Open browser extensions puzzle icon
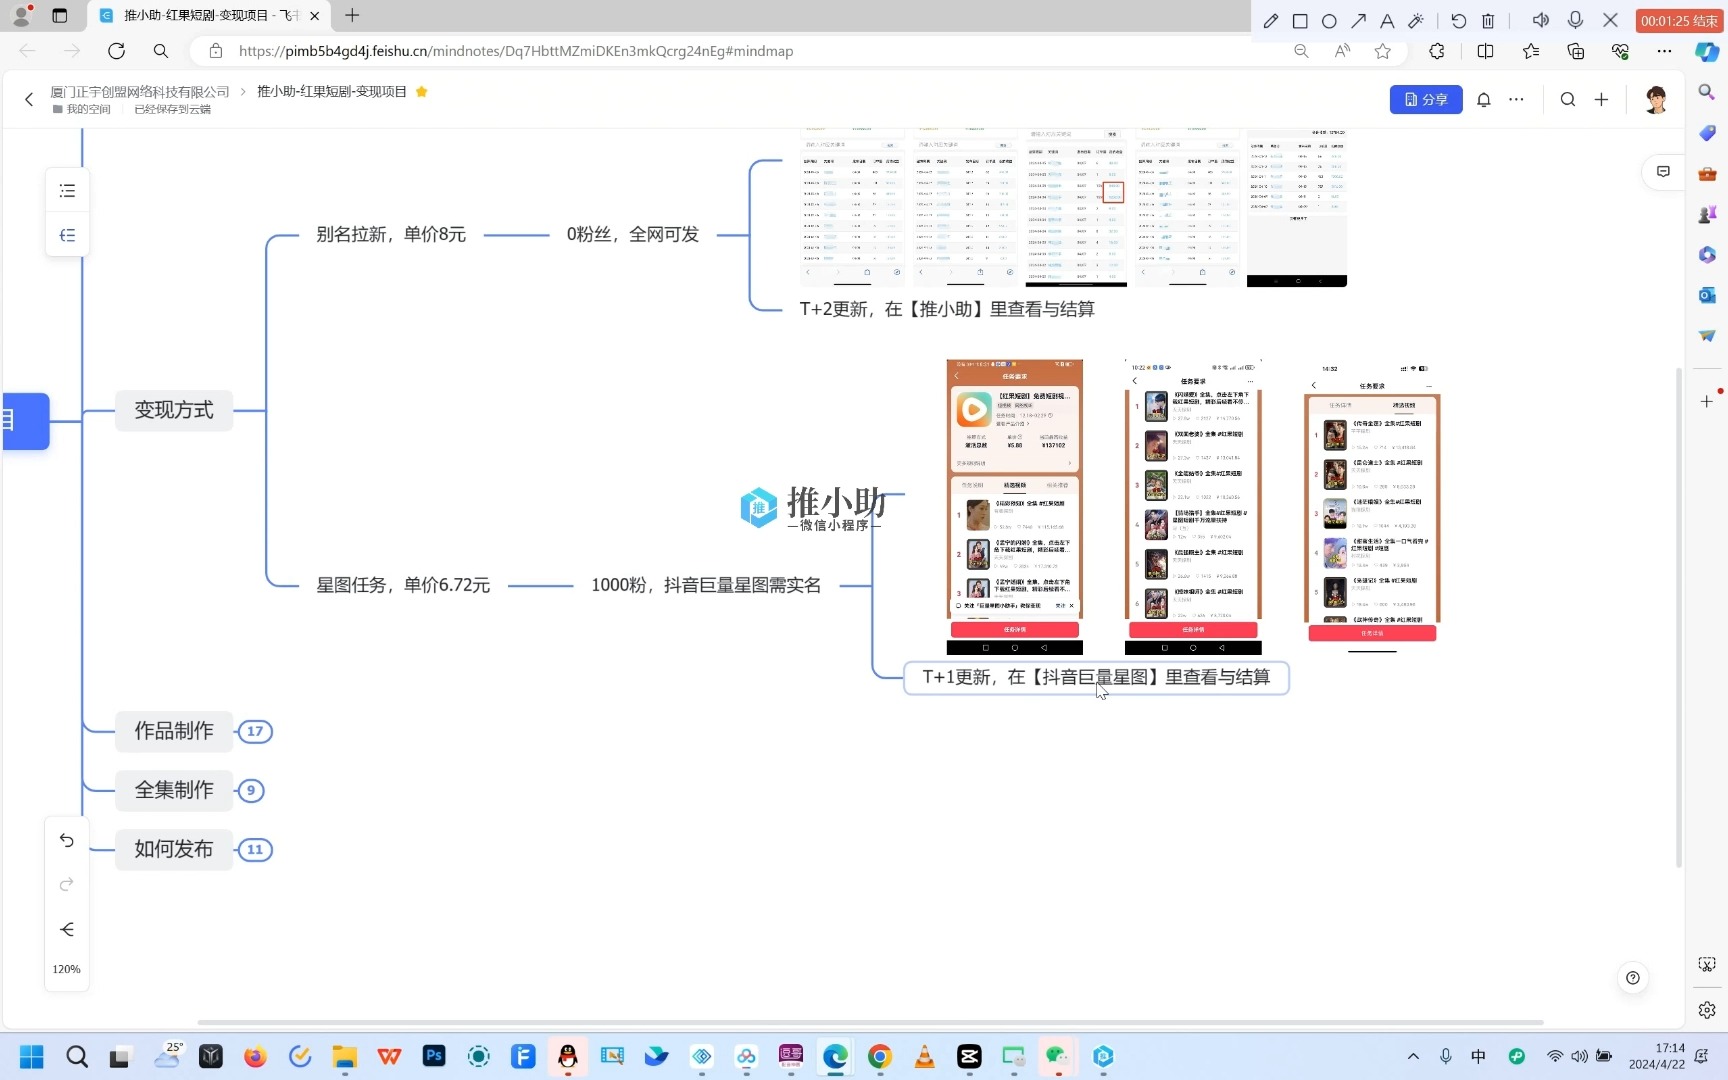This screenshot has width=1728, height=1080. (1437, 51)
